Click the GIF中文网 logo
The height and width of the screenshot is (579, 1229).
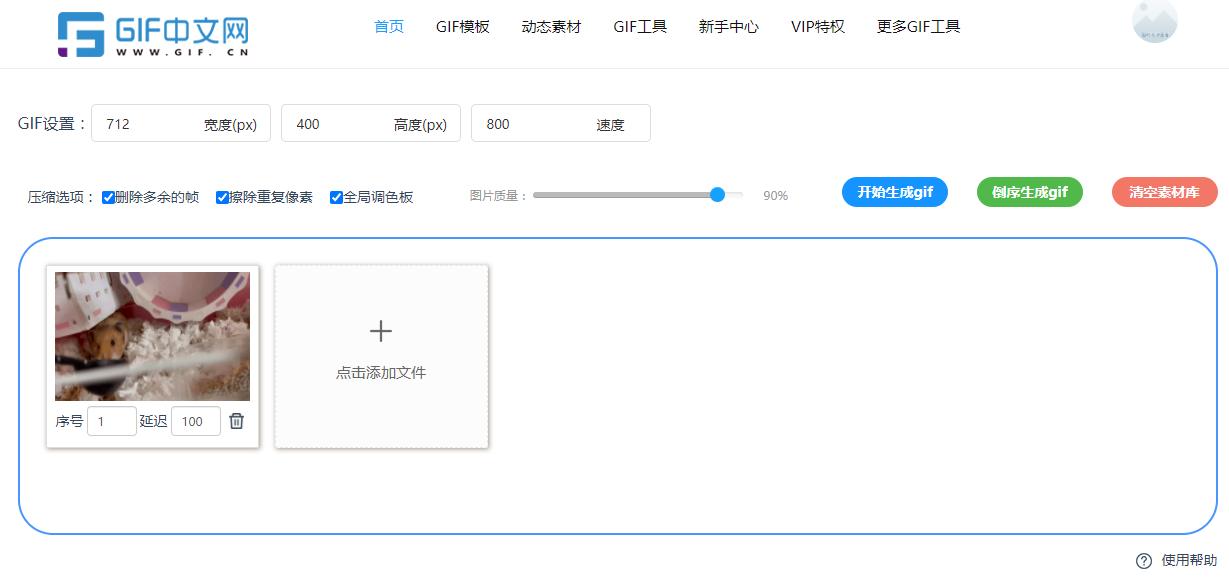pos(150,32)
